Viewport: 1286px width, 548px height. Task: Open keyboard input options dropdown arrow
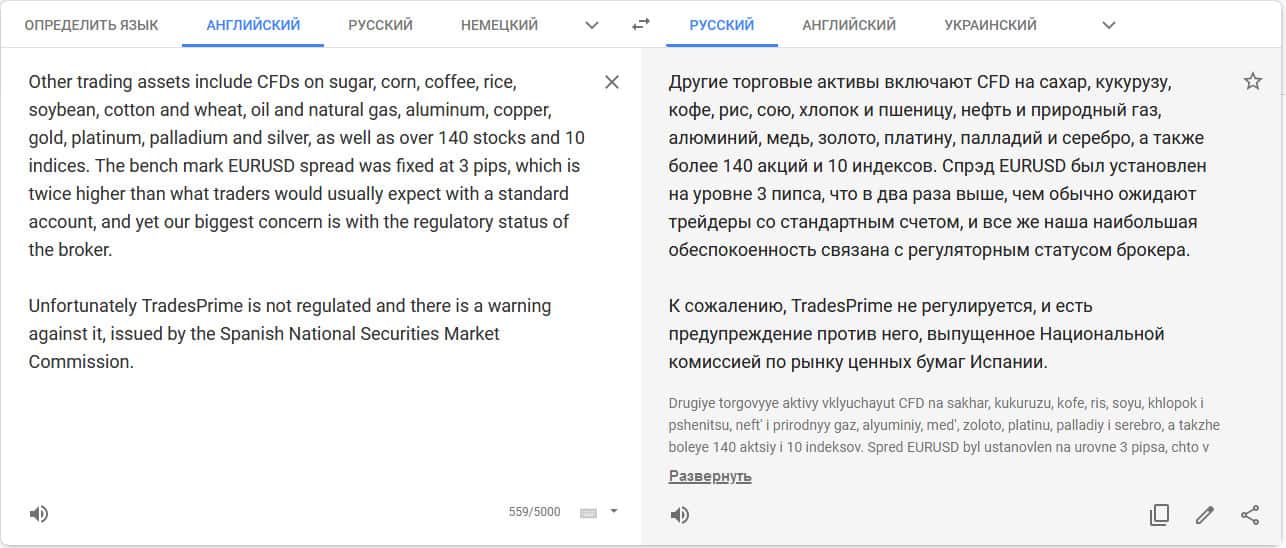614,511
